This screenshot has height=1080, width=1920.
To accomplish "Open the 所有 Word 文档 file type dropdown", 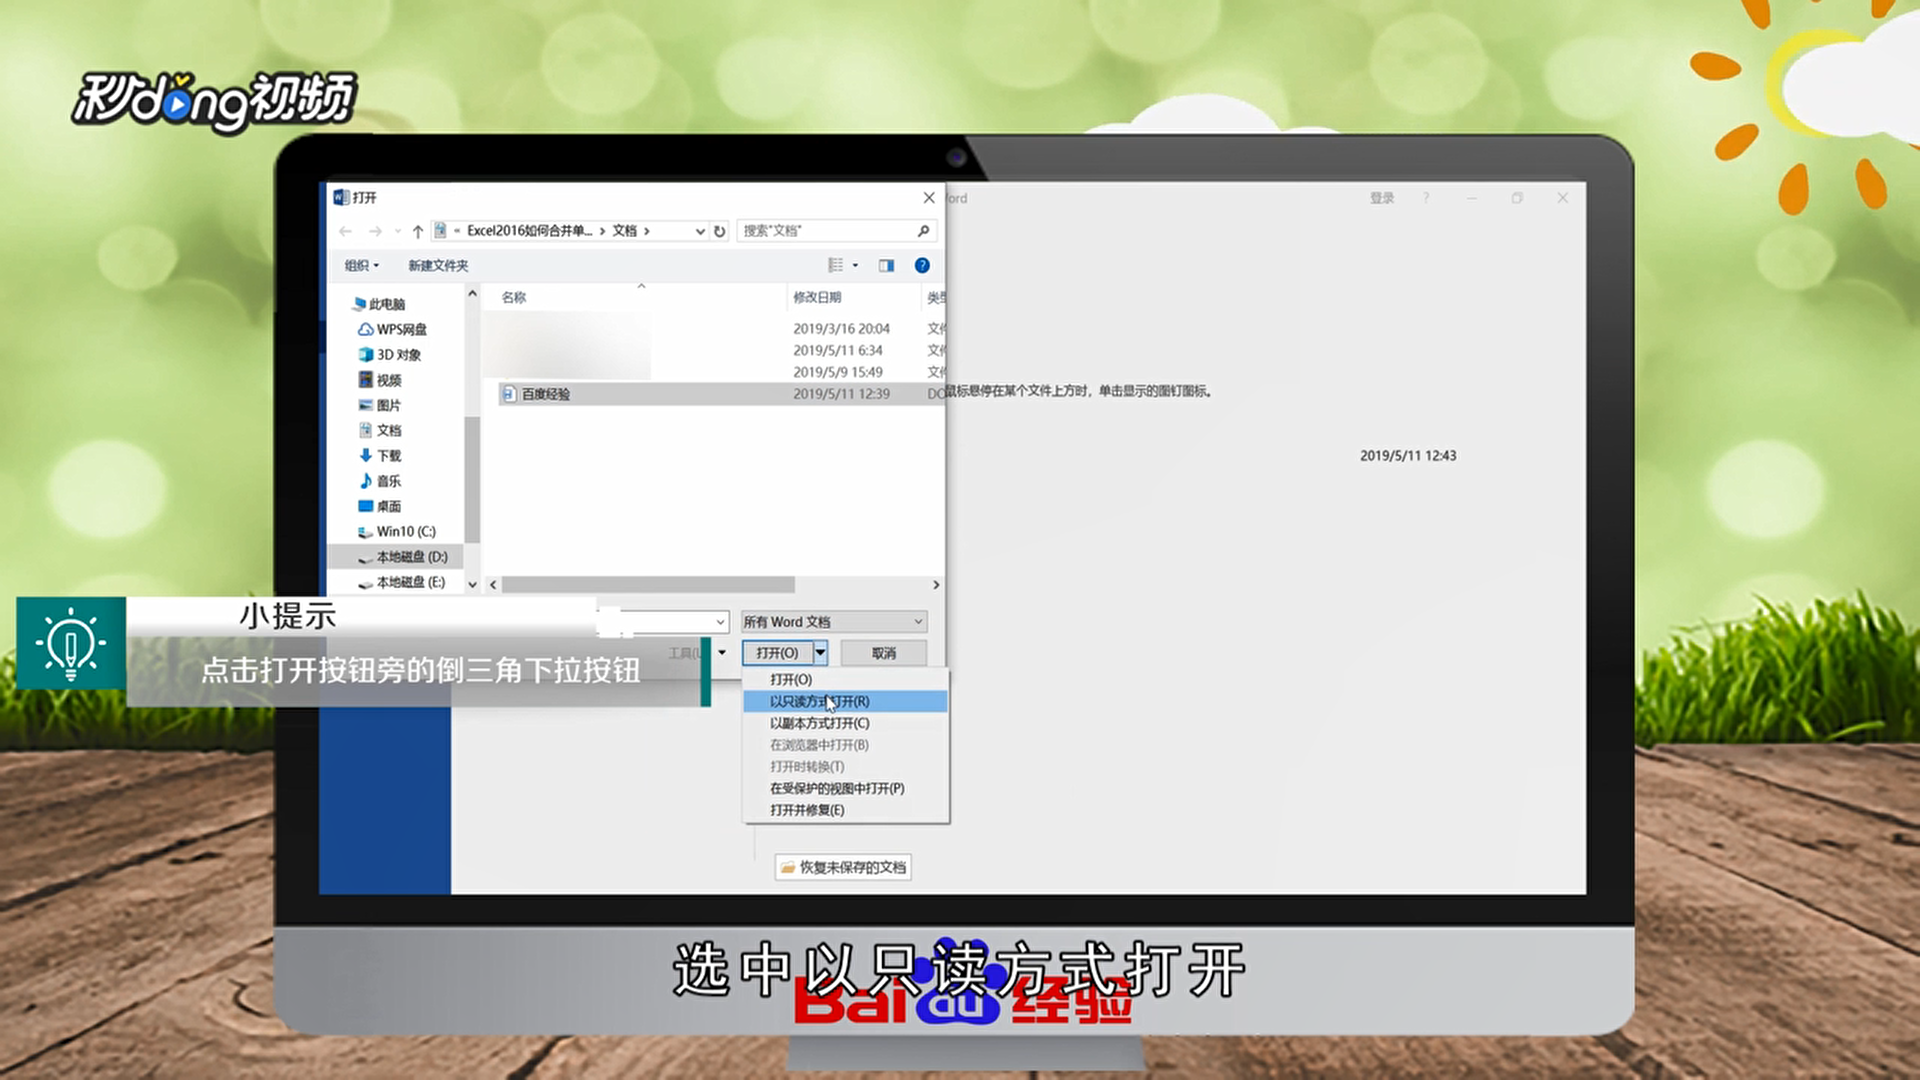I will (x=834, y=622).
